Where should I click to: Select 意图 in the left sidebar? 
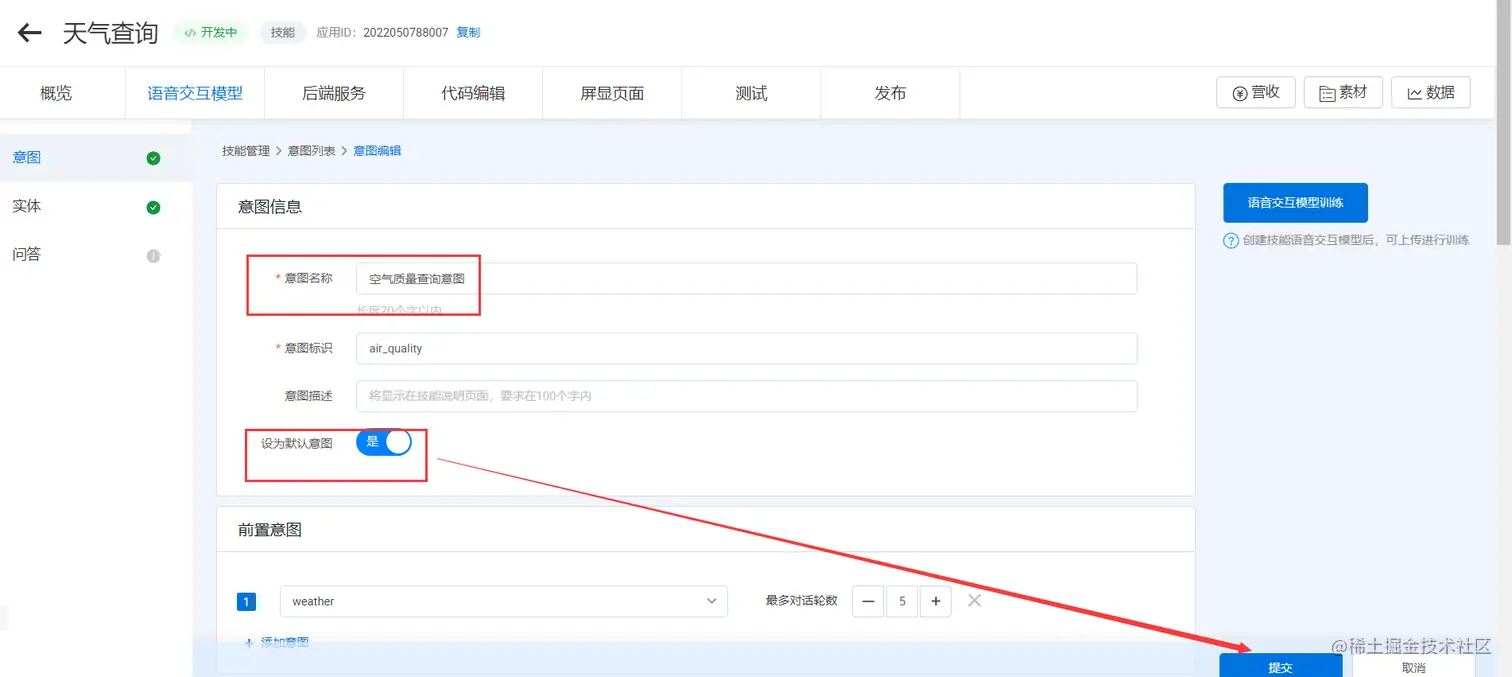point(95,157)
